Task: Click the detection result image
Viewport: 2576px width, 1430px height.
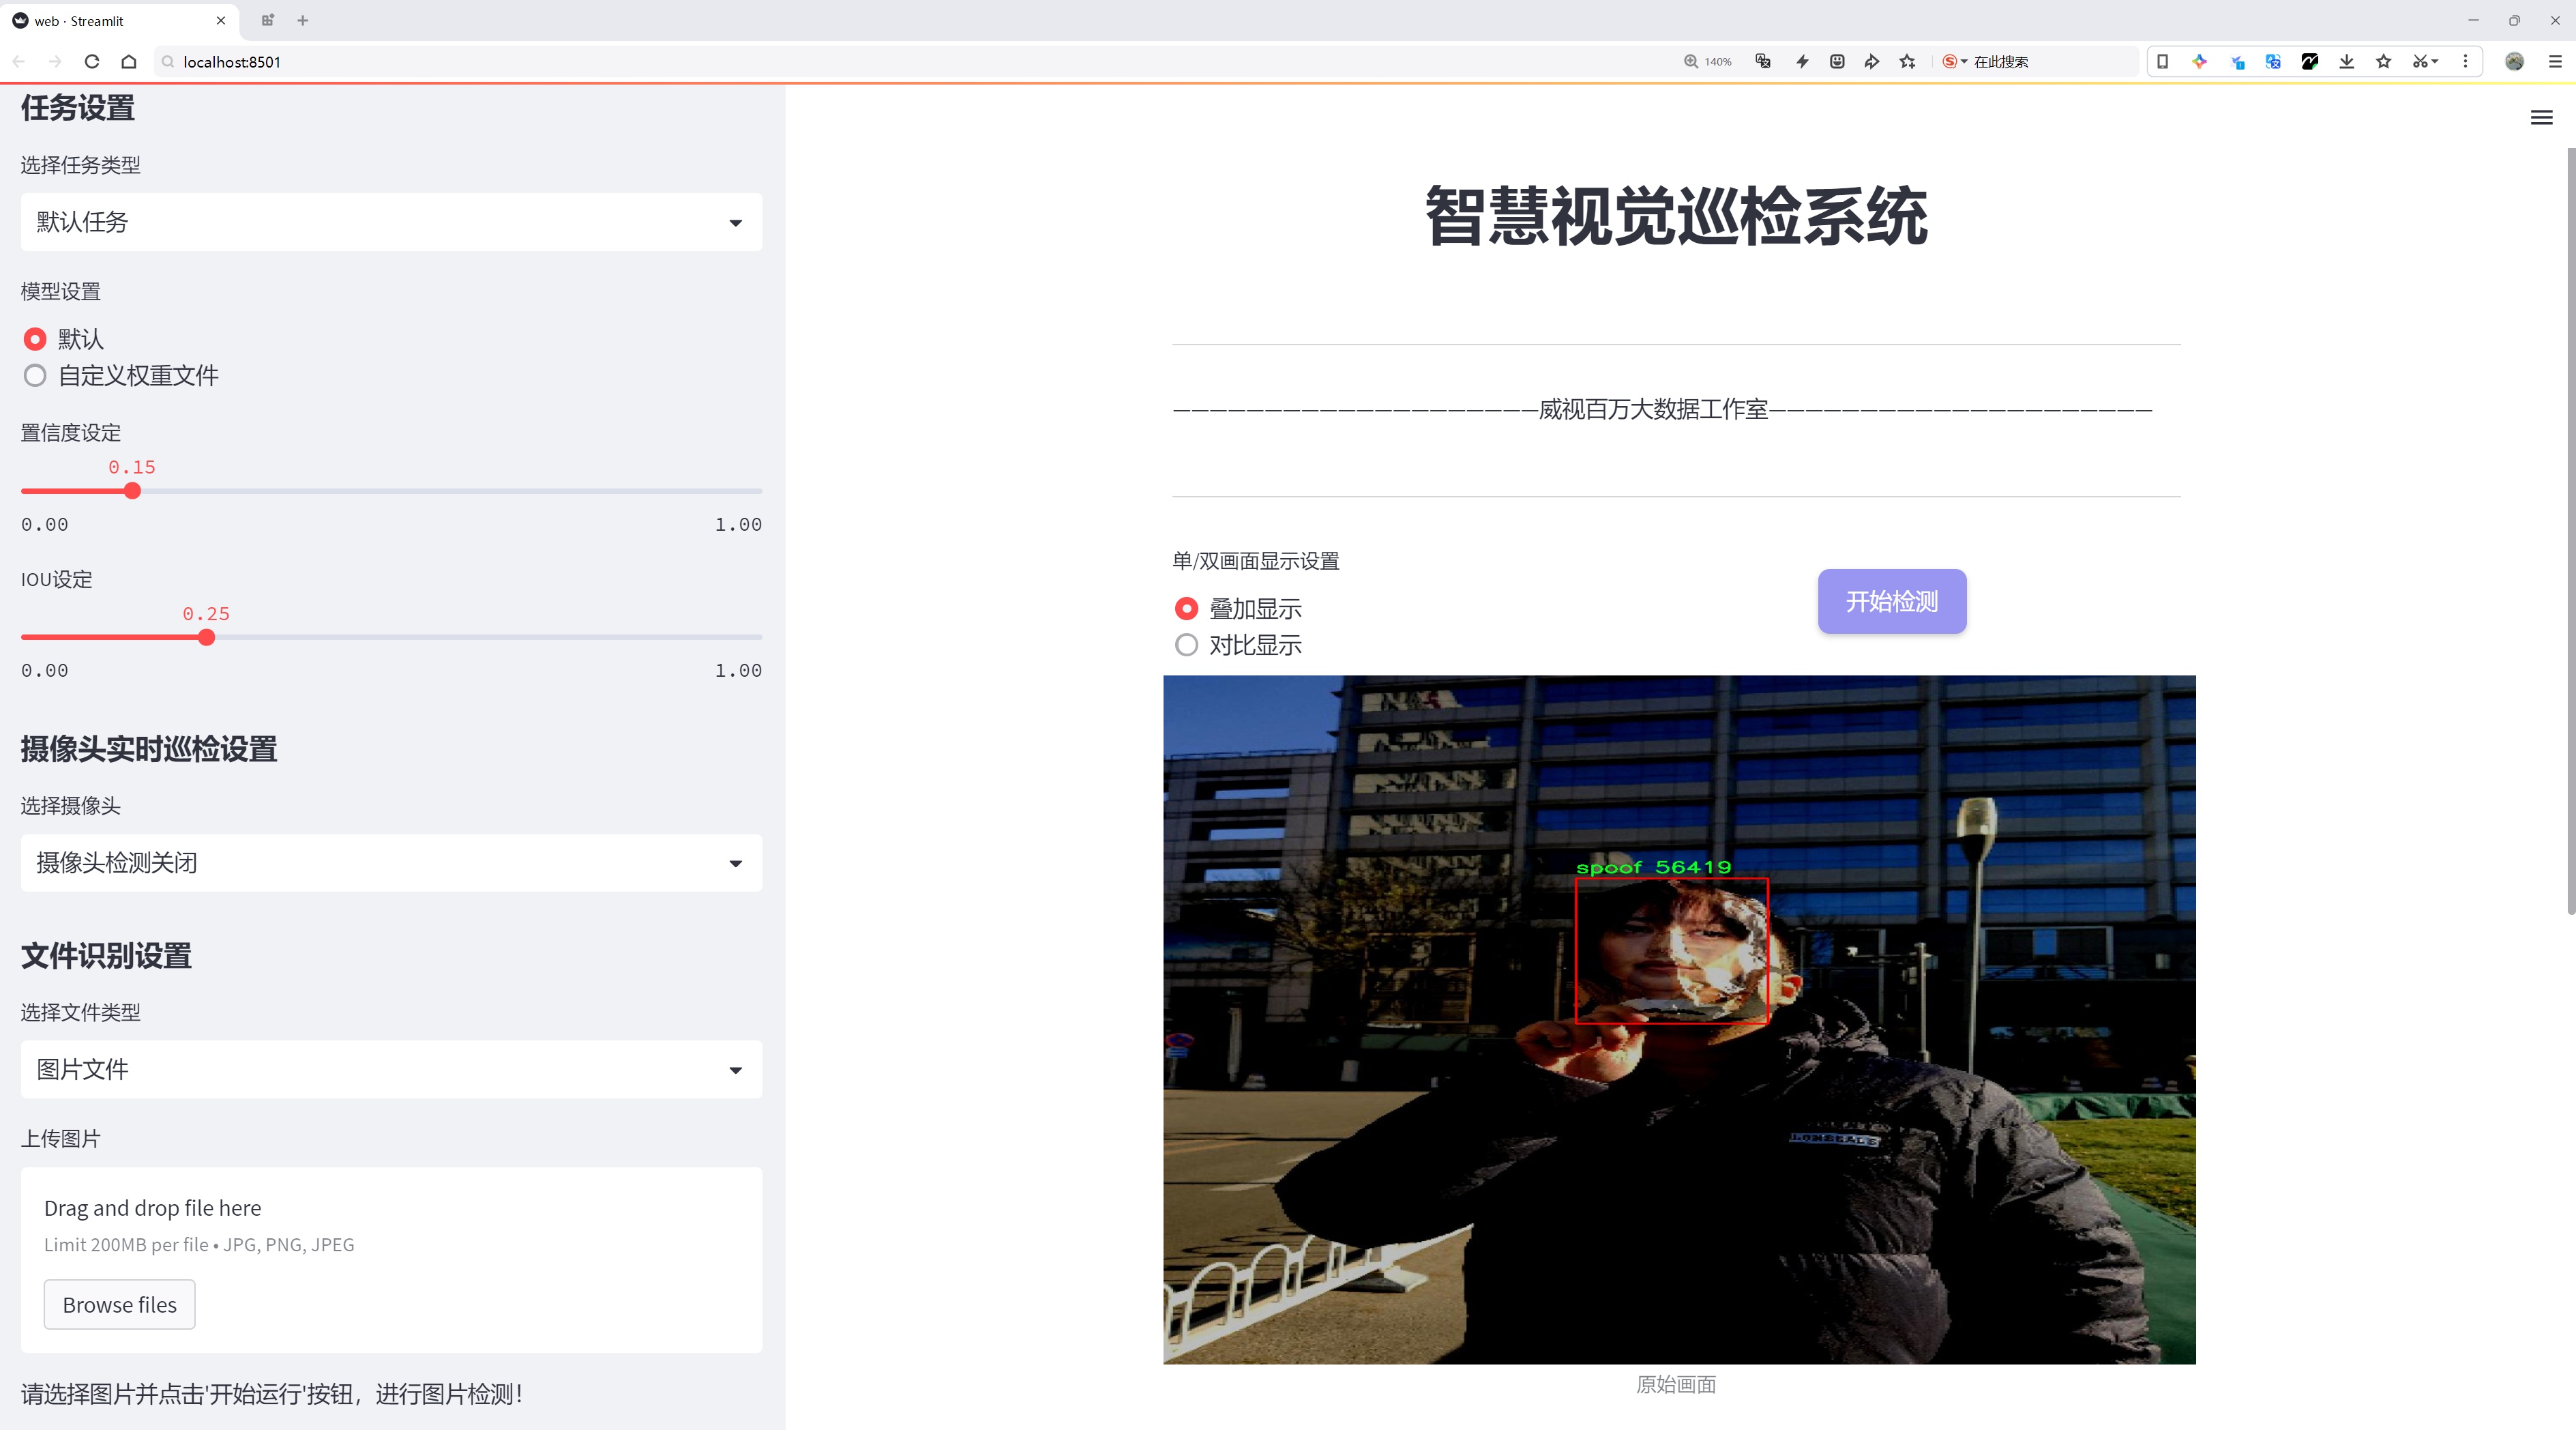Action: tap(1679, 1019)
